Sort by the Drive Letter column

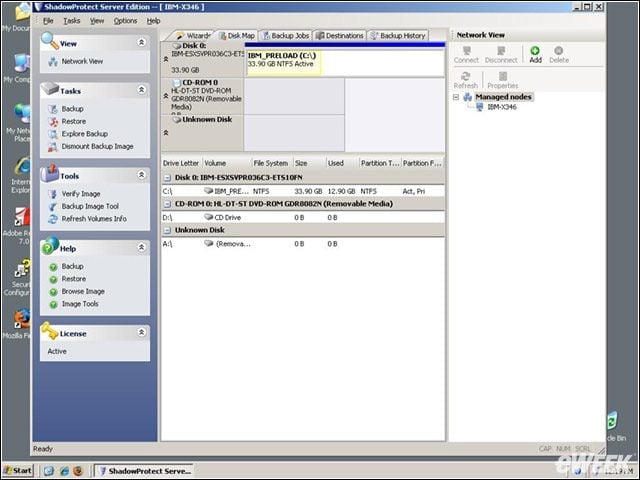coord(181,163)
